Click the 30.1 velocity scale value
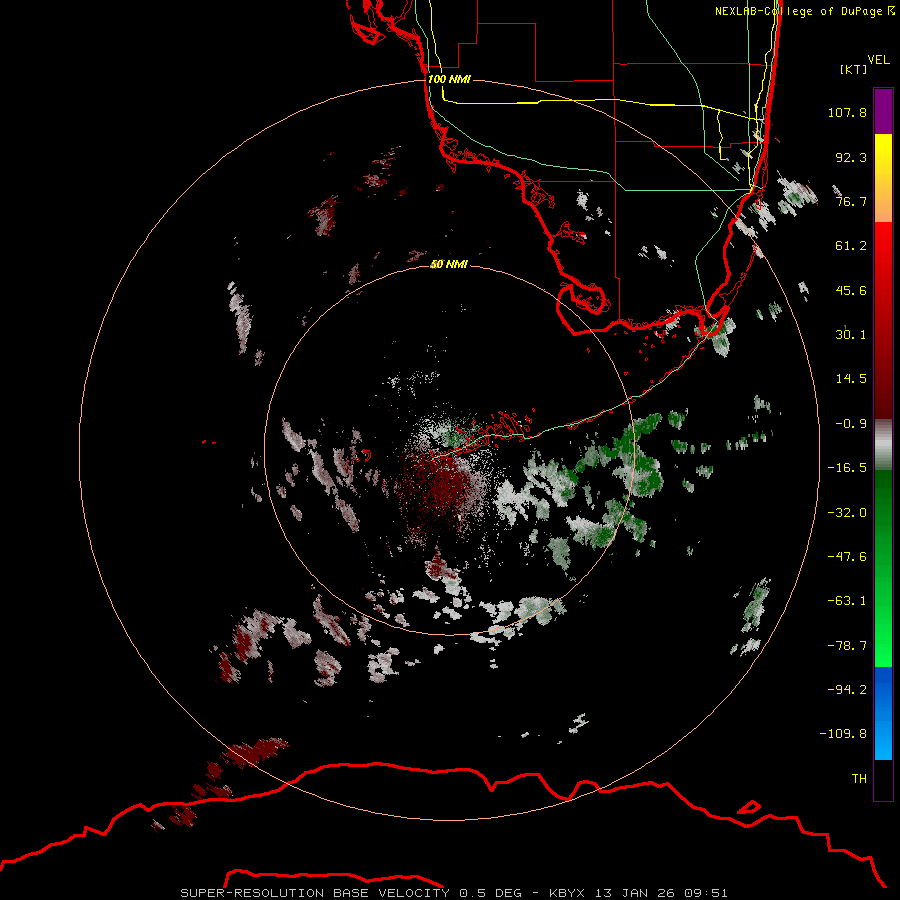This screenshot has height=900, width=900. 851,335
